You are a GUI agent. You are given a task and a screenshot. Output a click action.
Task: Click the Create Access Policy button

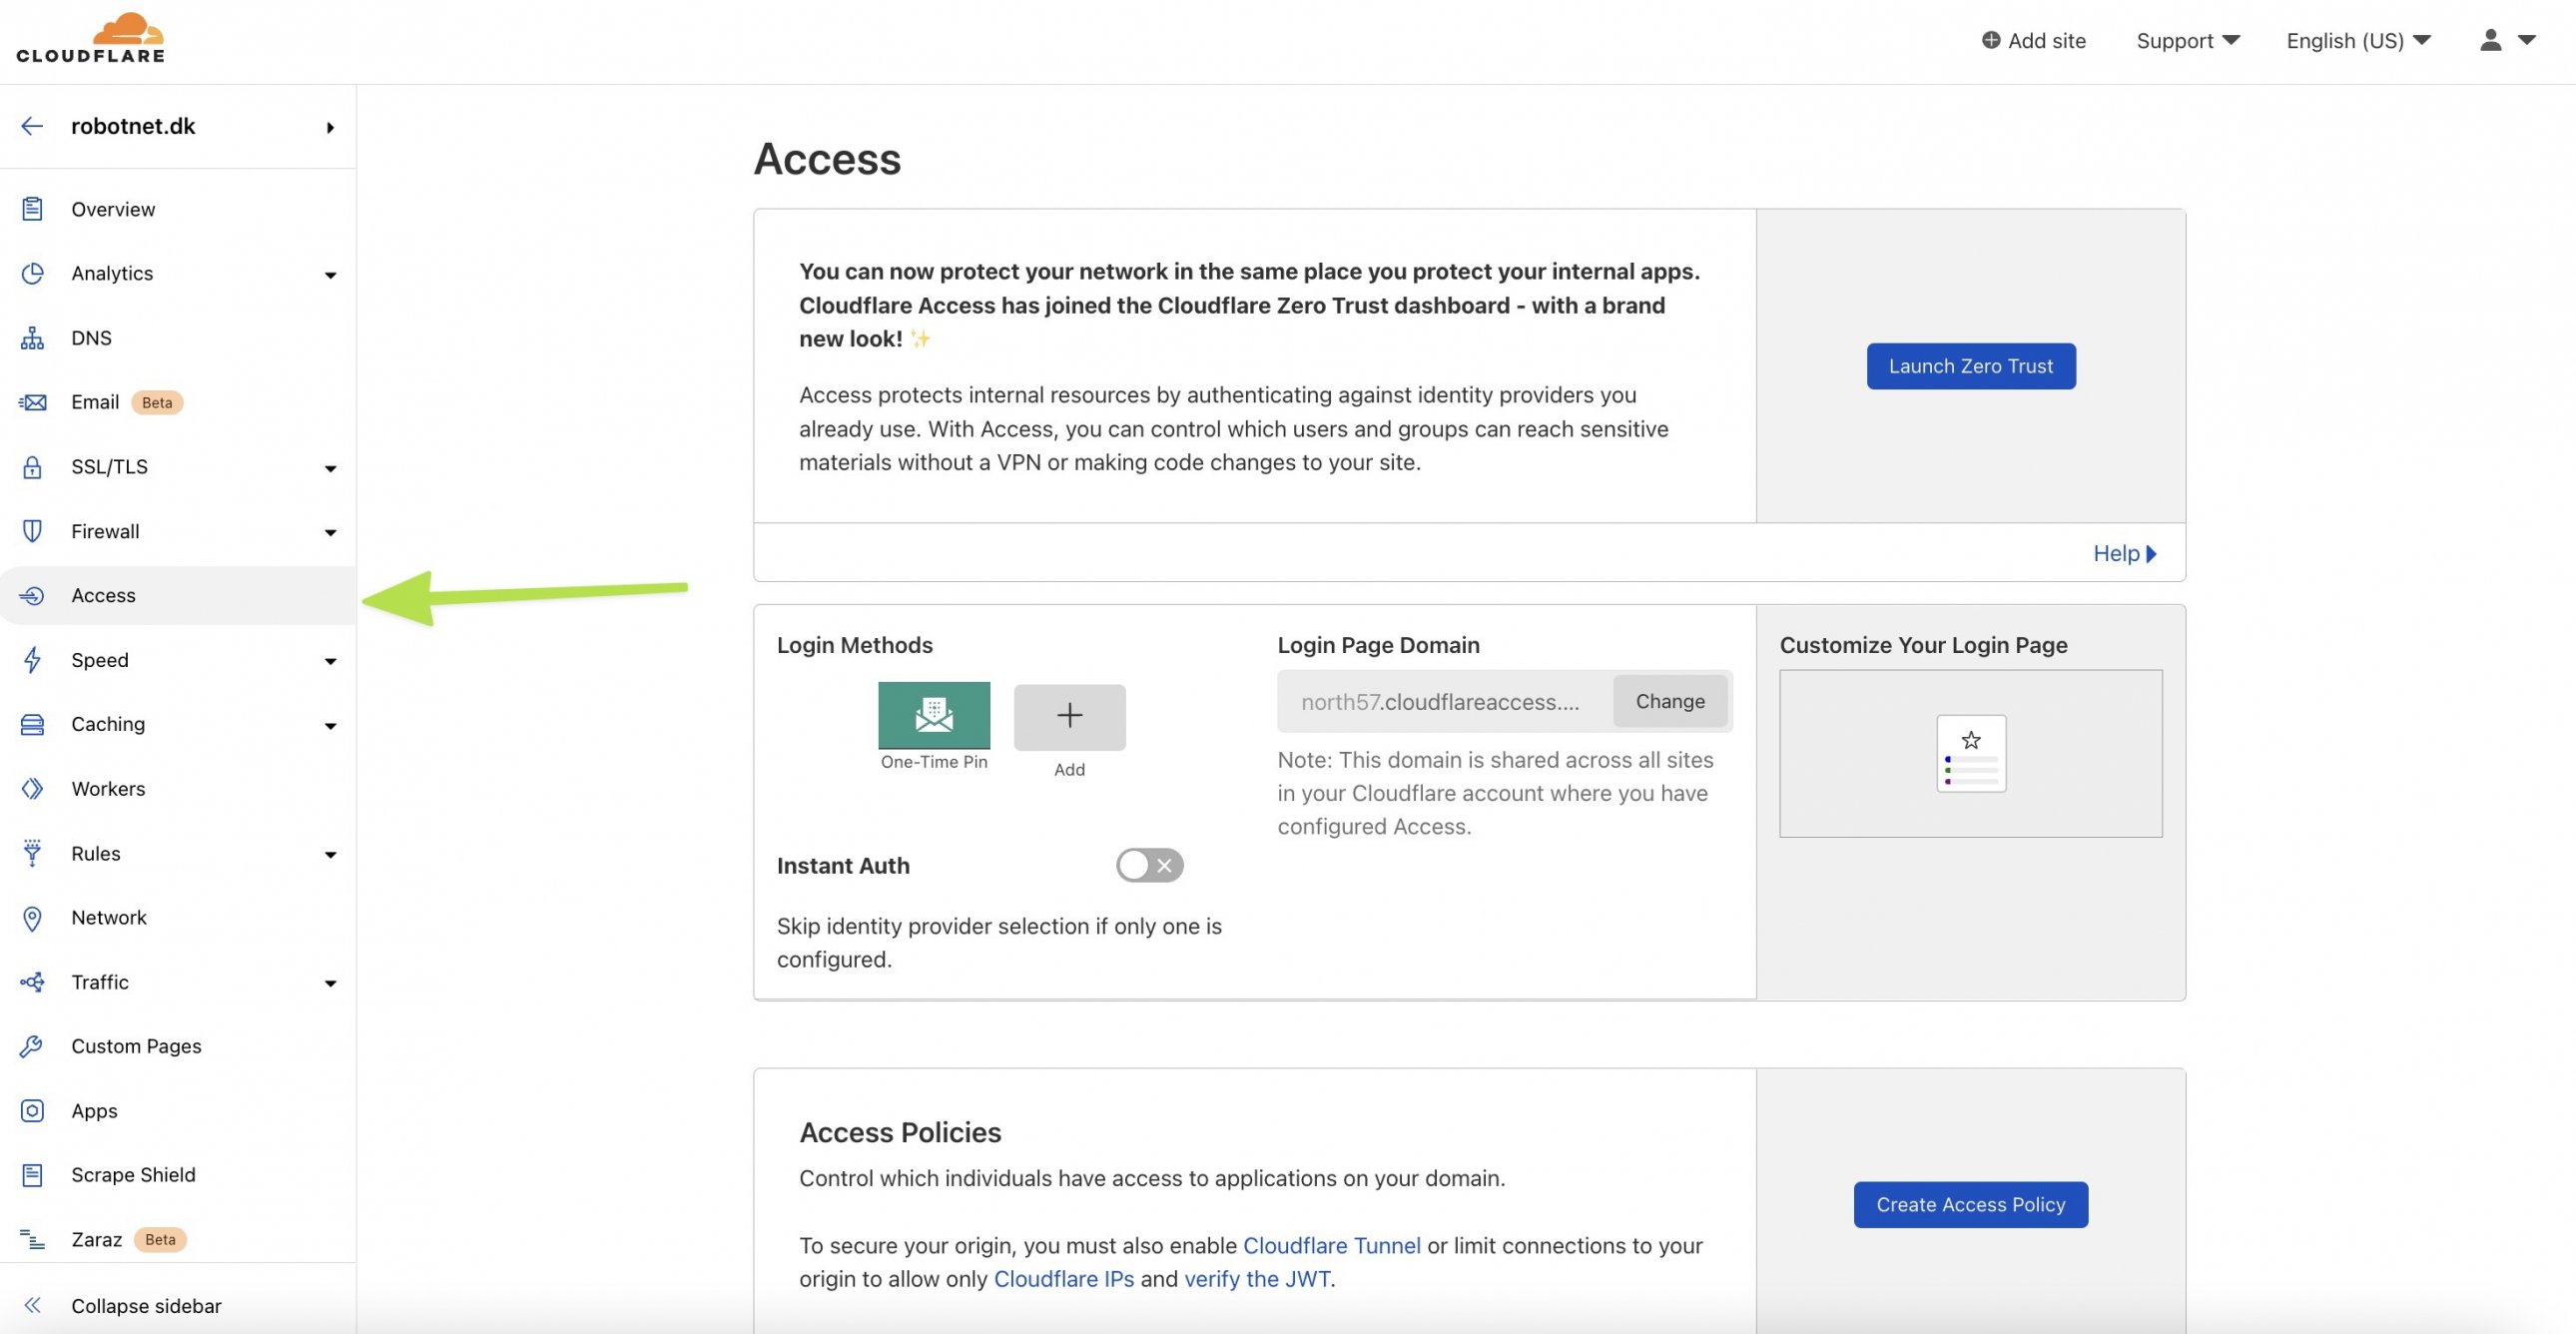point(1970,1204)
